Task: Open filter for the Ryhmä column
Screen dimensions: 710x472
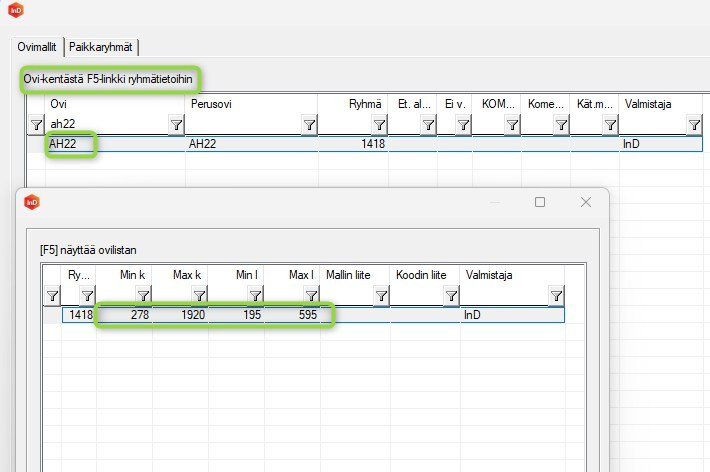Action: click(379, 125)
